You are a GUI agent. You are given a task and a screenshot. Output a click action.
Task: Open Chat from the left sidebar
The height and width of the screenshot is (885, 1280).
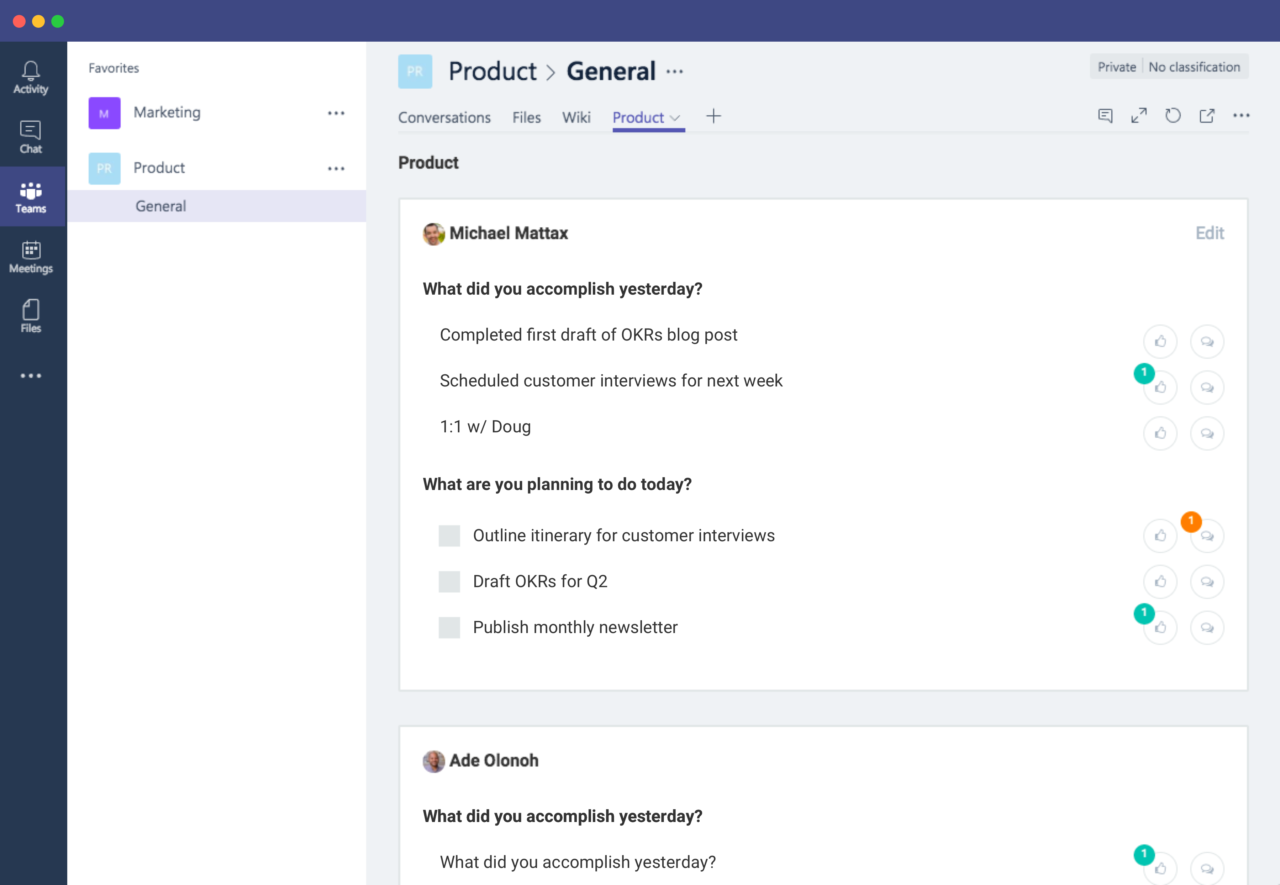pyautogui.click(x=31, y=136)
